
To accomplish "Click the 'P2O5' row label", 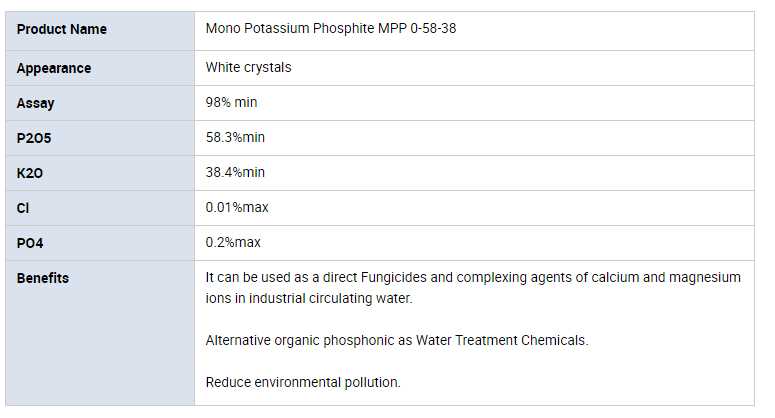I will point(34,138).
